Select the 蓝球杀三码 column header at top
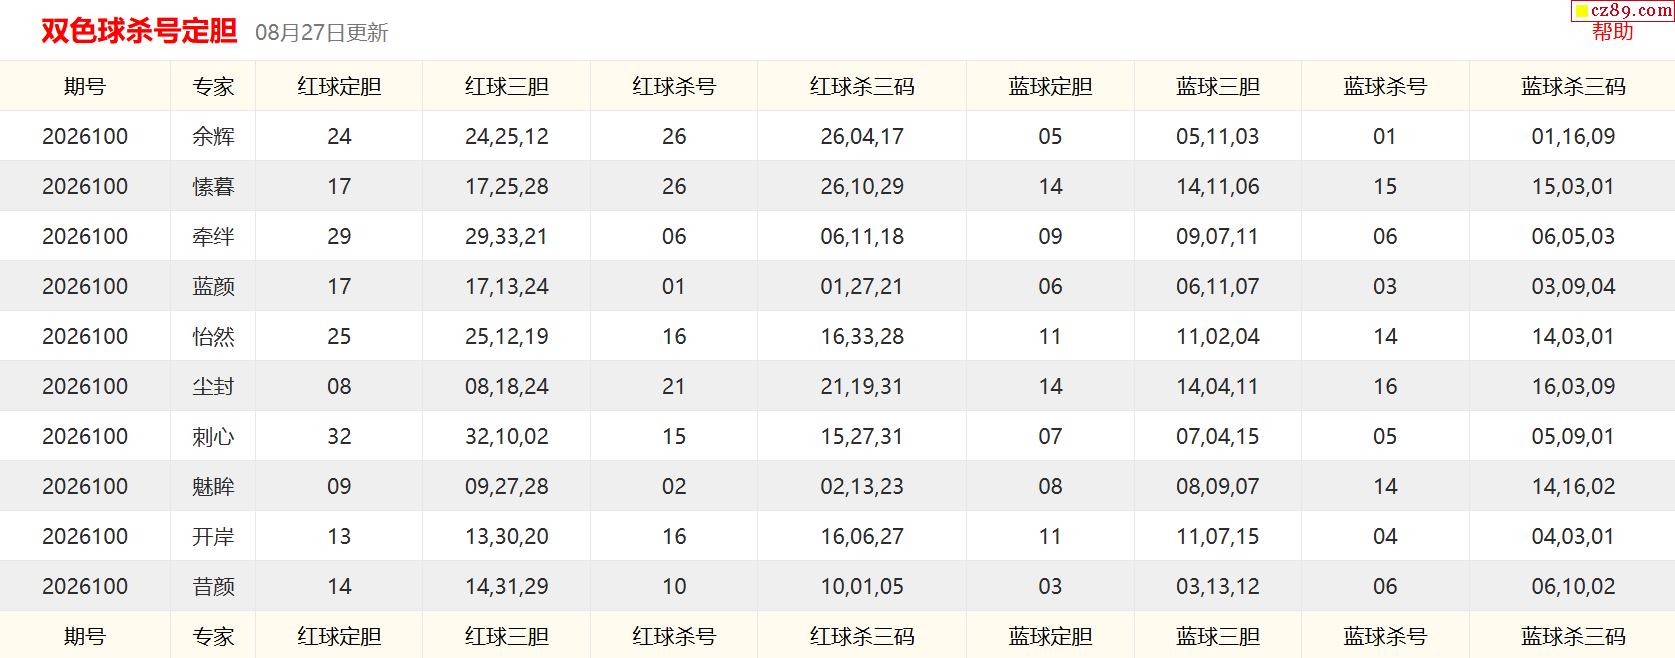Viewport: 1675px width, 658px height. [1573, 87]
